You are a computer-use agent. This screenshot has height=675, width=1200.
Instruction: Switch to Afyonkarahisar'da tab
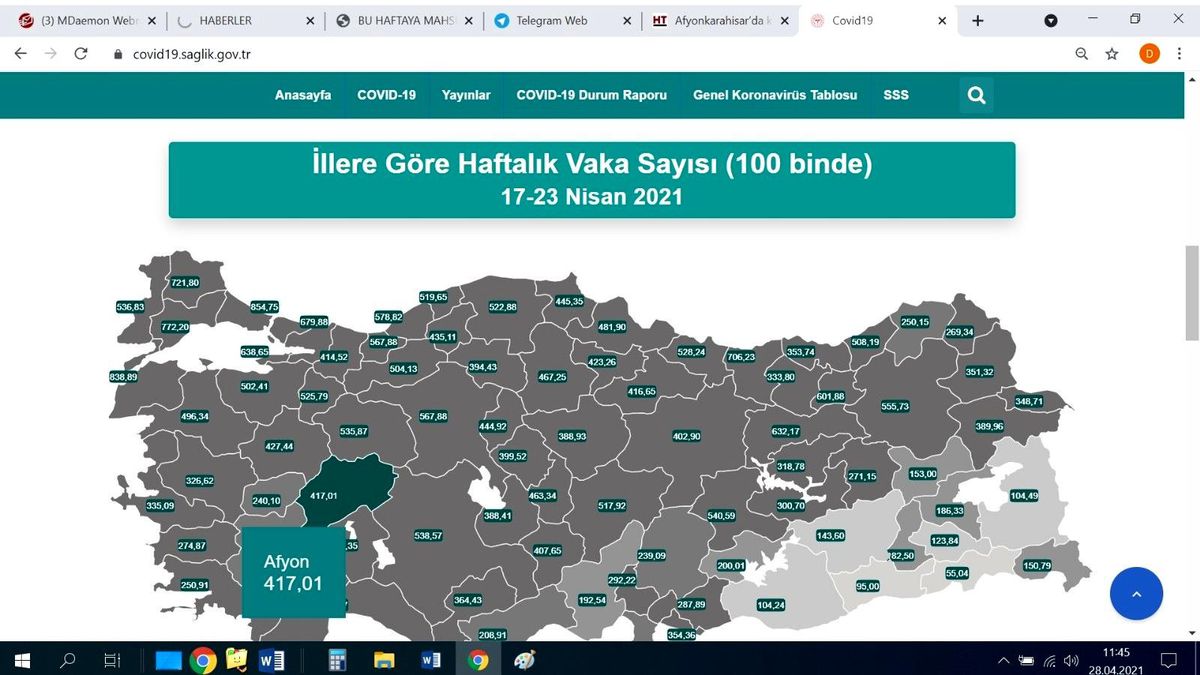click(x=720, y=20)
